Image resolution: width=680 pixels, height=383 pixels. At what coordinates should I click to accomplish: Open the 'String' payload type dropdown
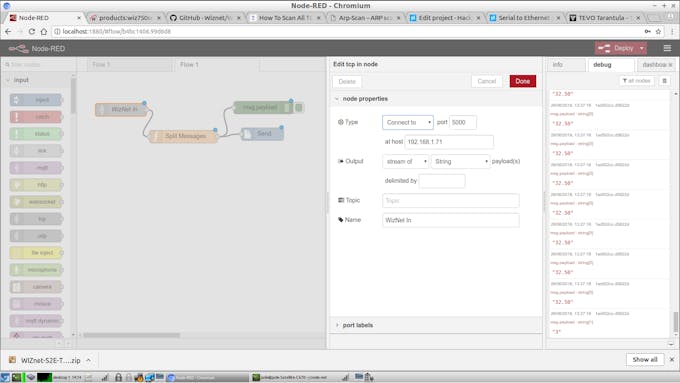click(x=460, y=161)
